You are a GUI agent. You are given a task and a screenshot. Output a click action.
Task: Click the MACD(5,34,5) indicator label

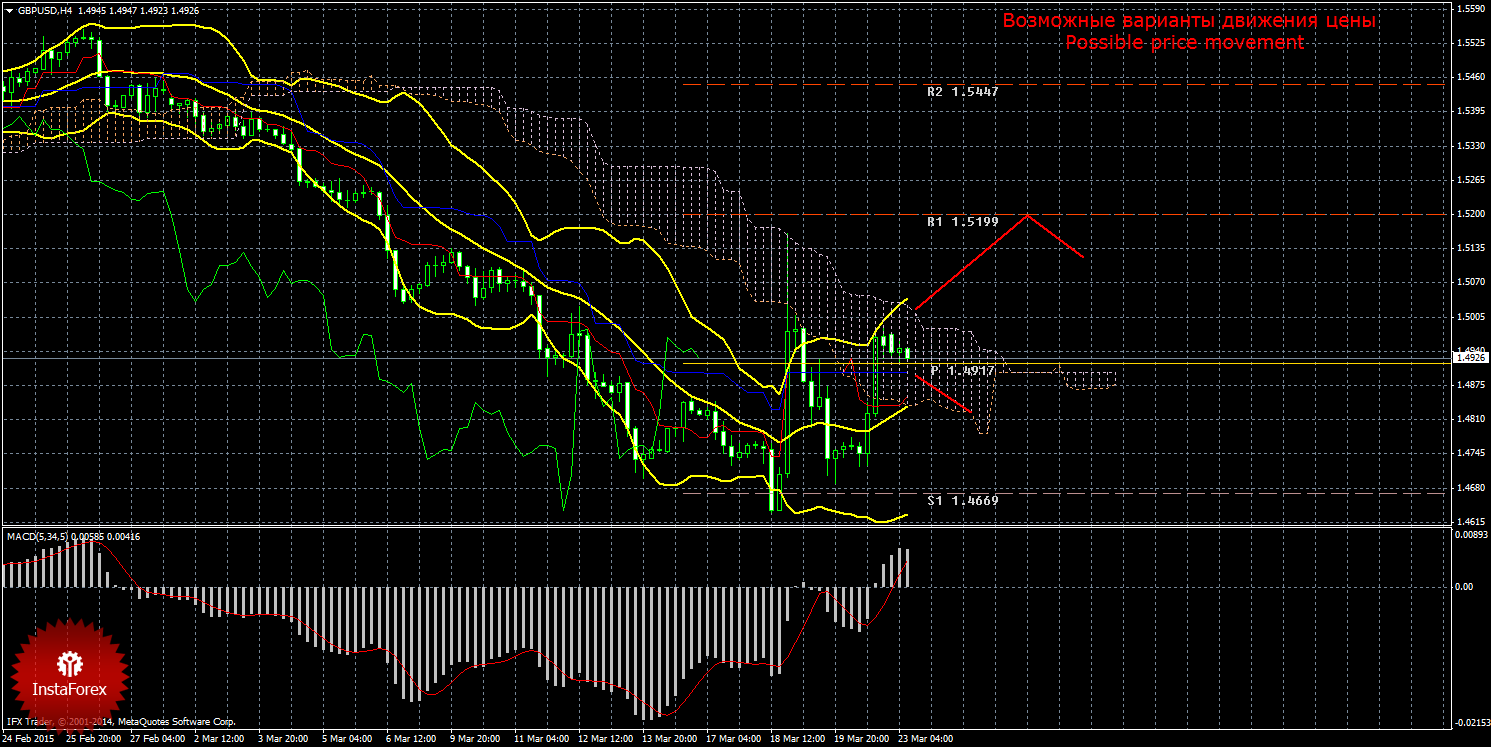pyautogui.click(x=37, y=537)
